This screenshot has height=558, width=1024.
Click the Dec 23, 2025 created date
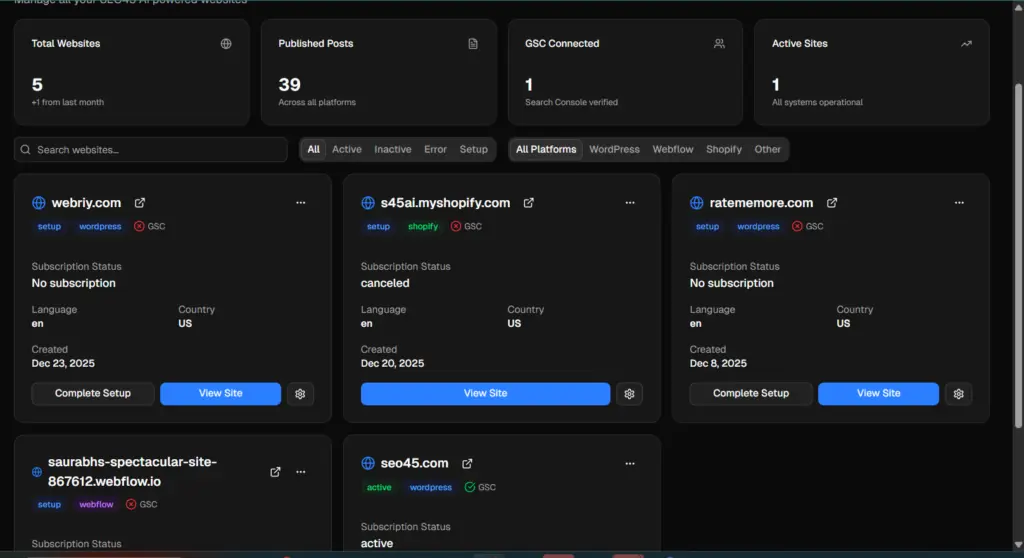point(63,363)
